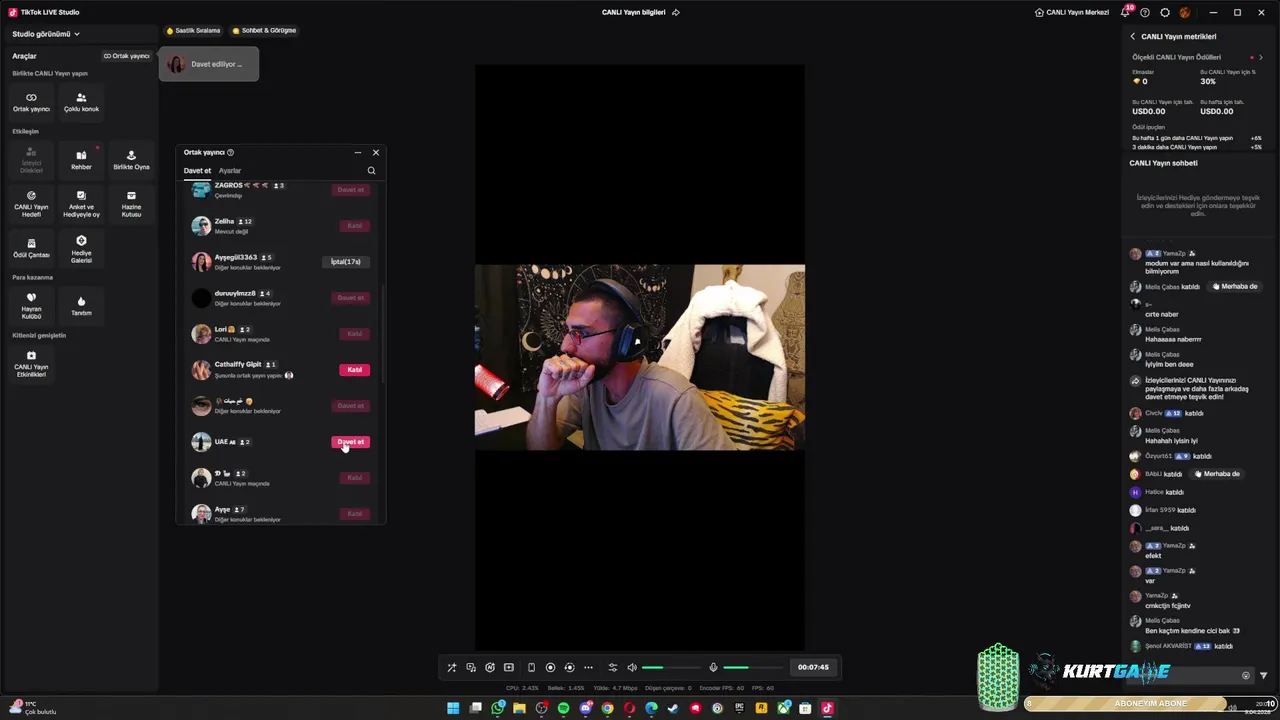Open the Çoklu konuk tool

point(81,101)
